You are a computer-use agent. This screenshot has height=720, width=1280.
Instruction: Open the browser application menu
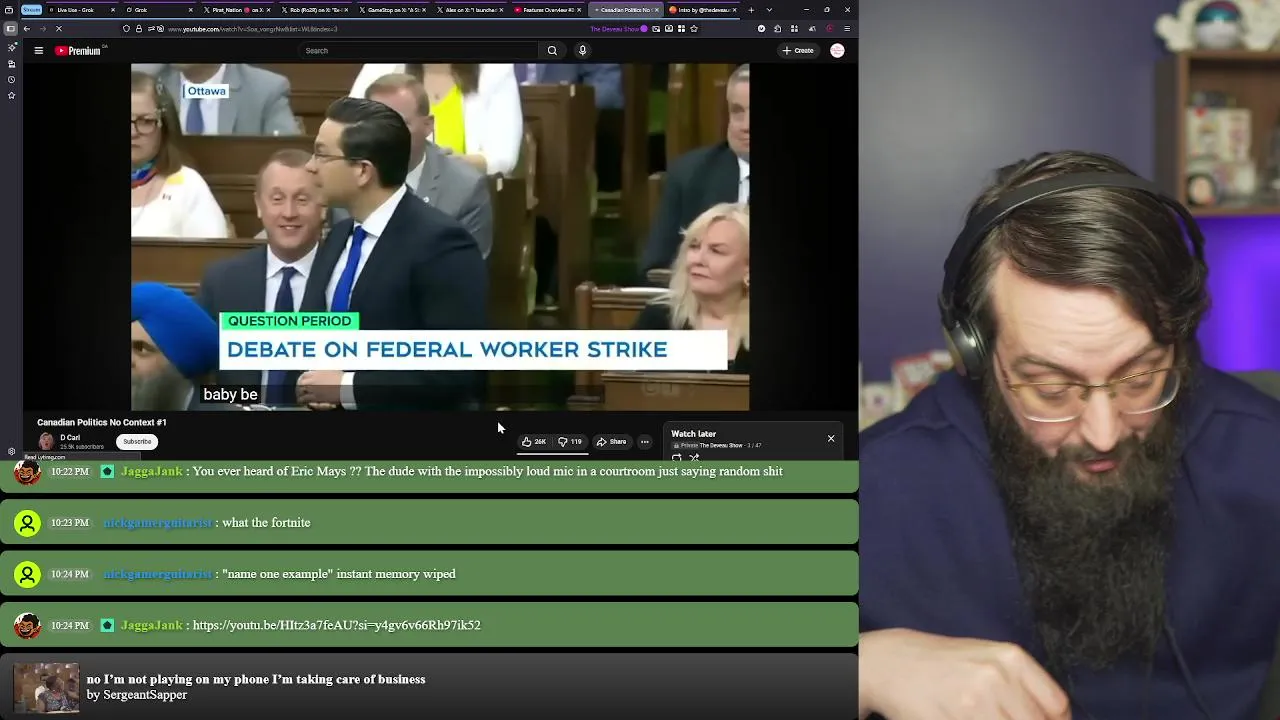[847, 29]
